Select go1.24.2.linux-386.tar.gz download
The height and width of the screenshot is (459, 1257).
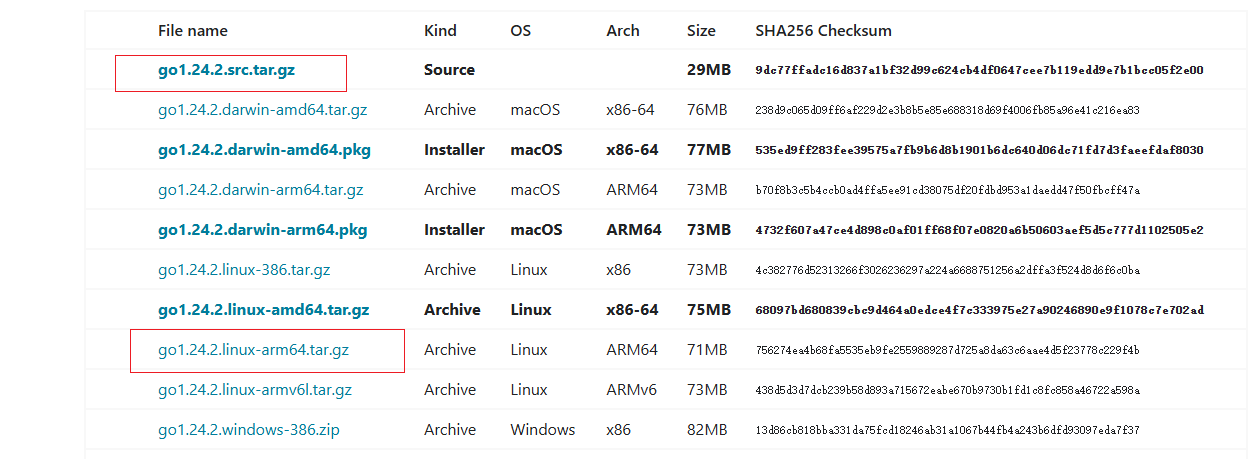[x=244, y=270]
